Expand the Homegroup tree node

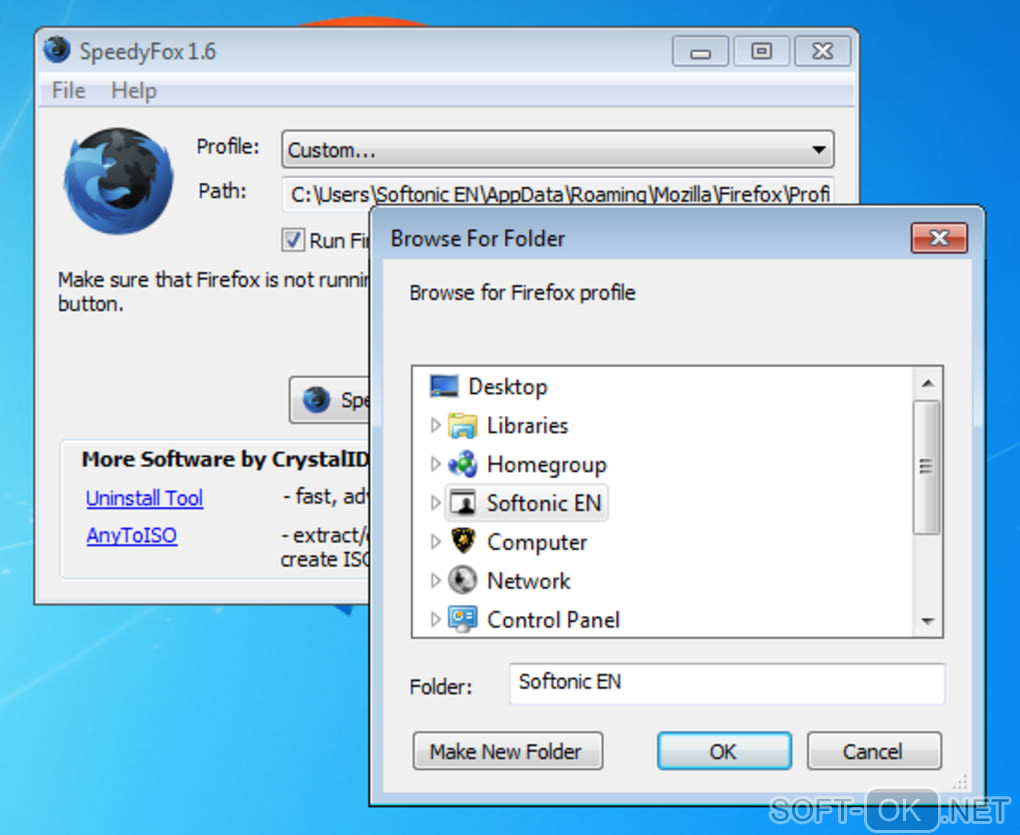(x=435, y=464)
